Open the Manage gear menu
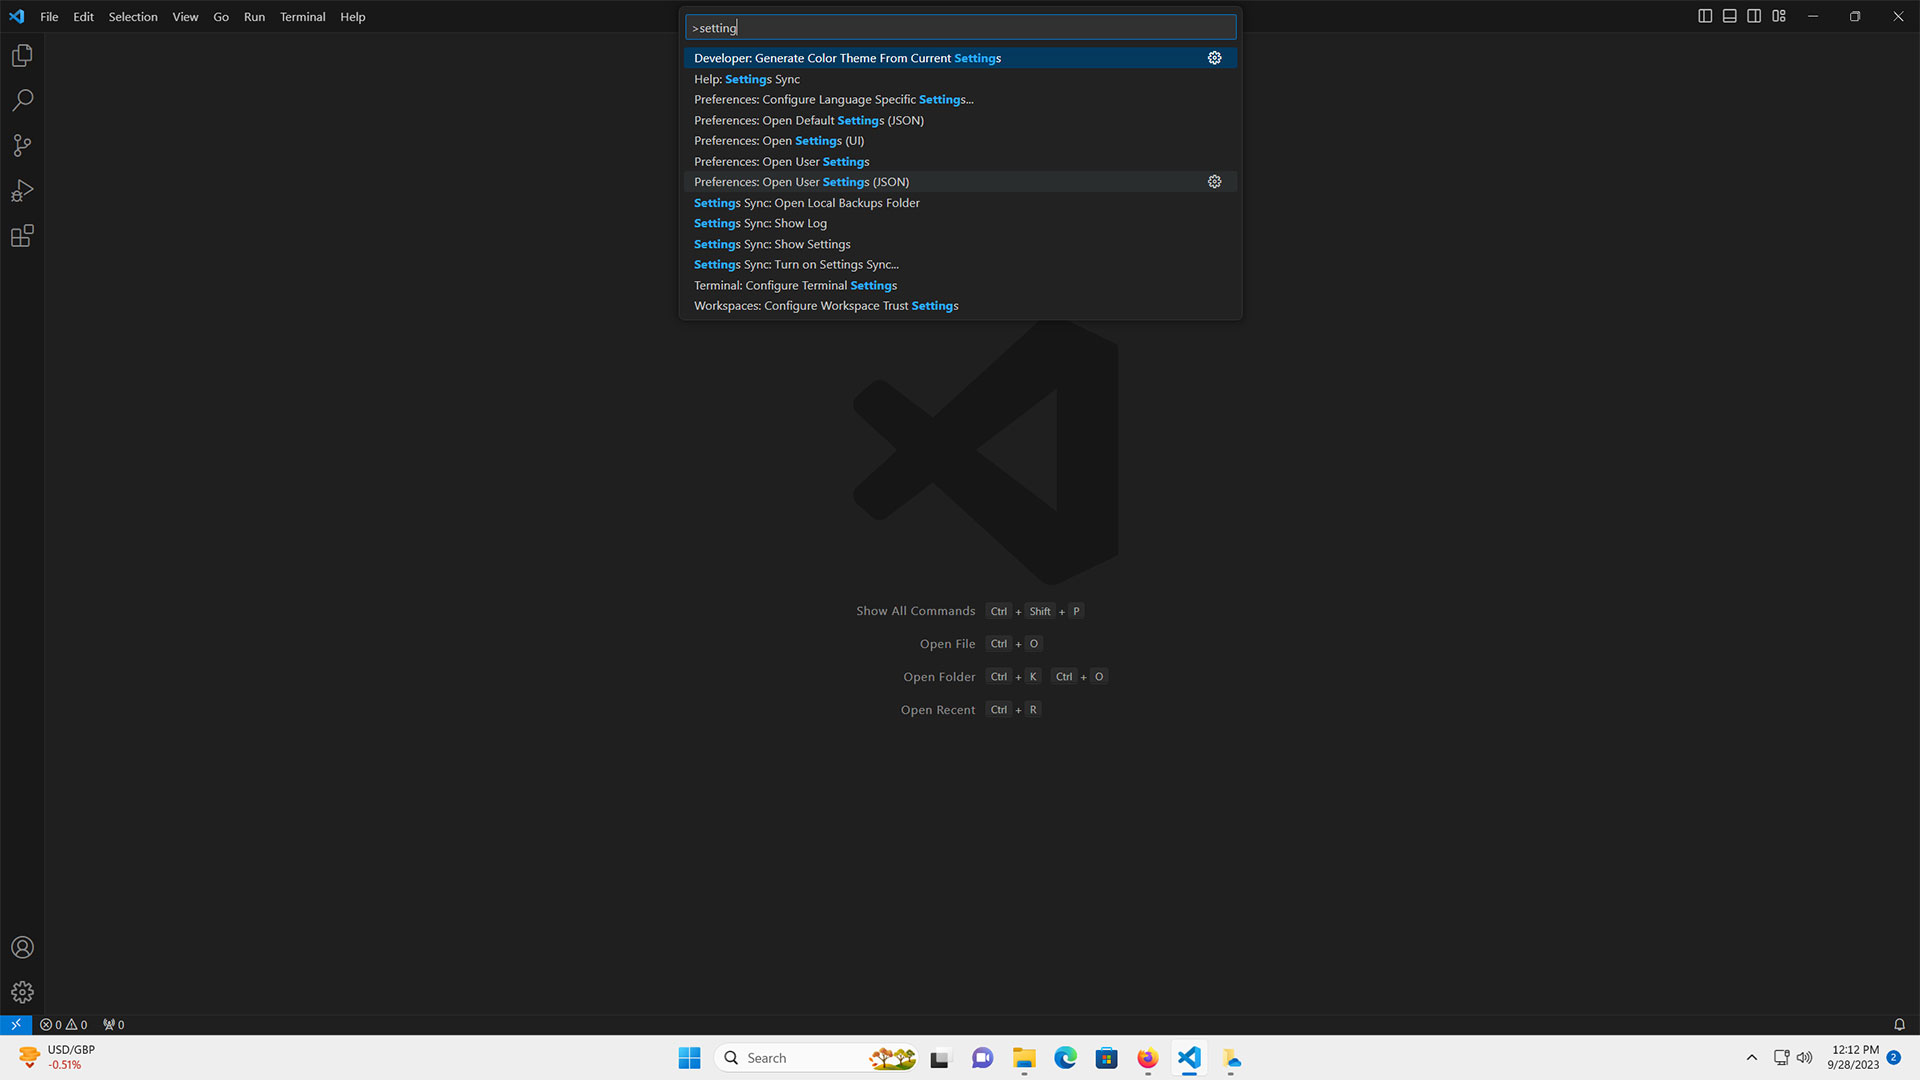The width and height of the screenshot is (1920, 1080). point(22,992)
